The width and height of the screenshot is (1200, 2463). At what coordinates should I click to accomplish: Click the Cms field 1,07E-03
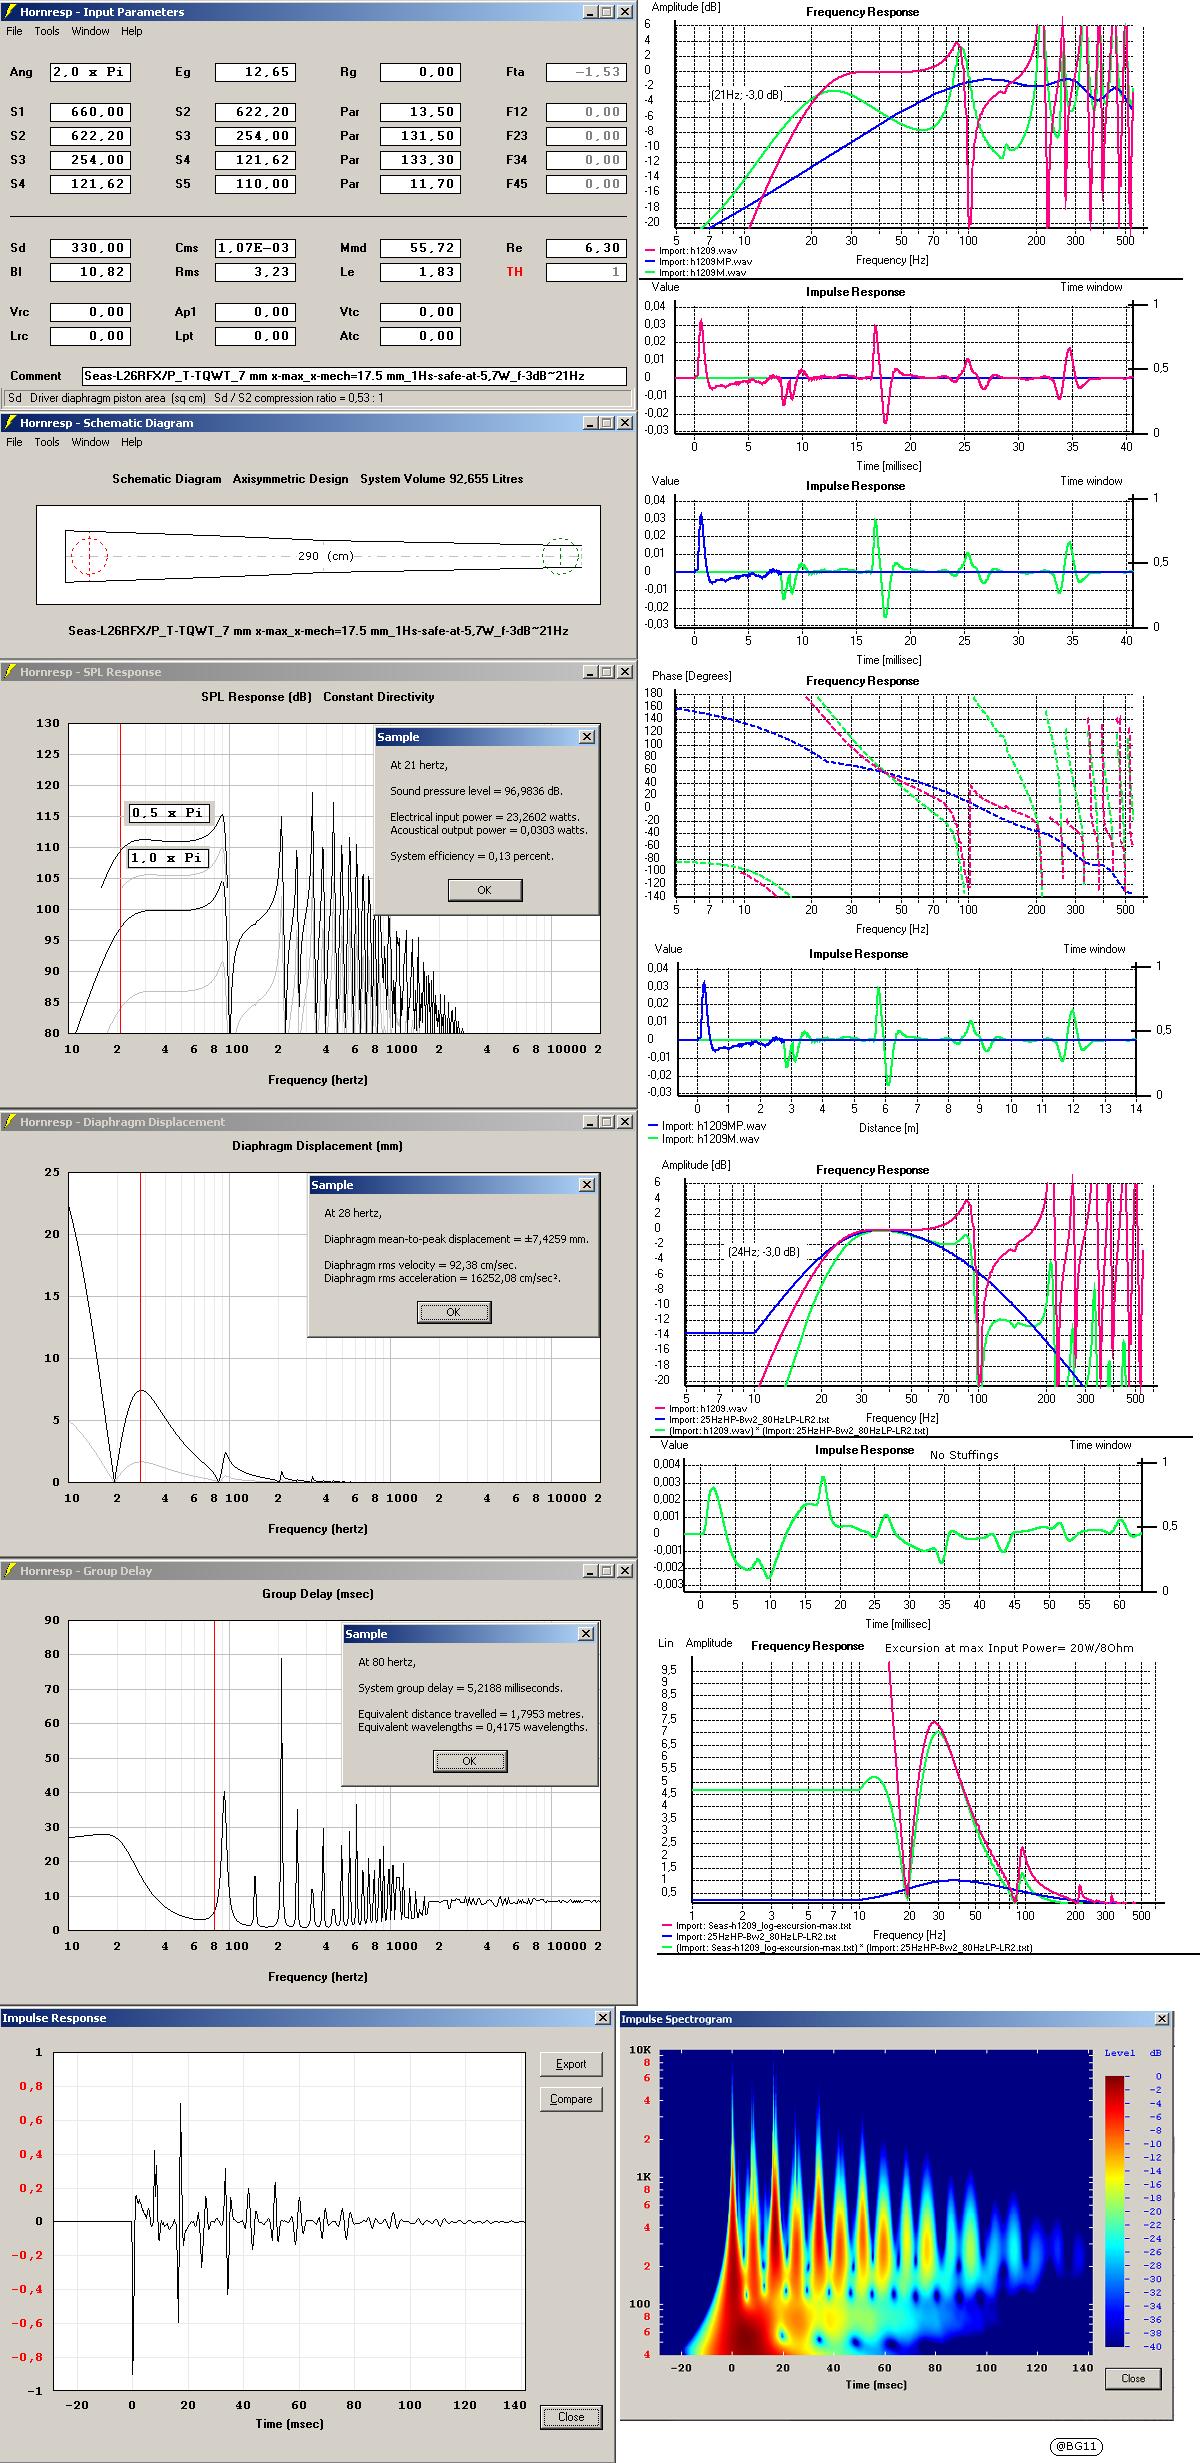coord(255,248)
